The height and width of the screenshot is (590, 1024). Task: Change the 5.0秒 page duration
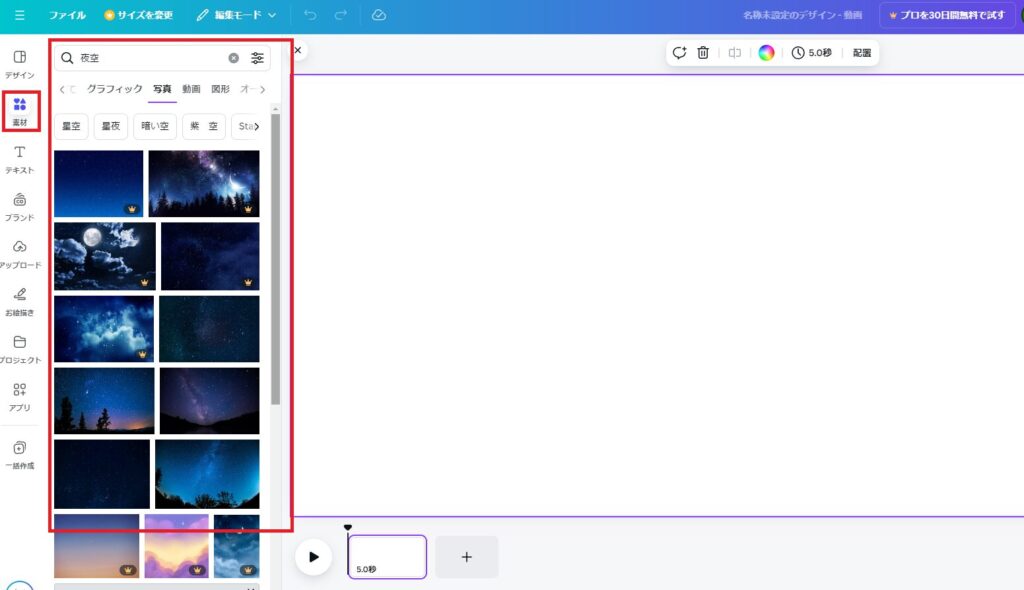(x=812, y=53)
